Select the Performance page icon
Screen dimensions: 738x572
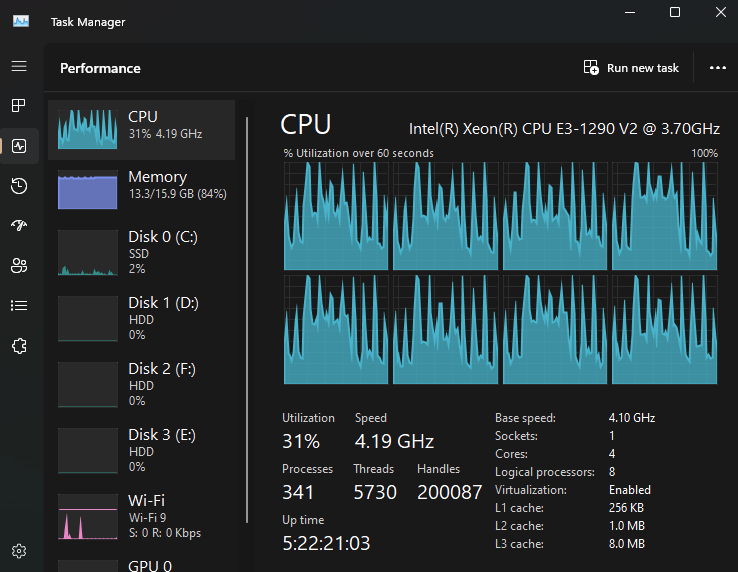click(19, 146)
